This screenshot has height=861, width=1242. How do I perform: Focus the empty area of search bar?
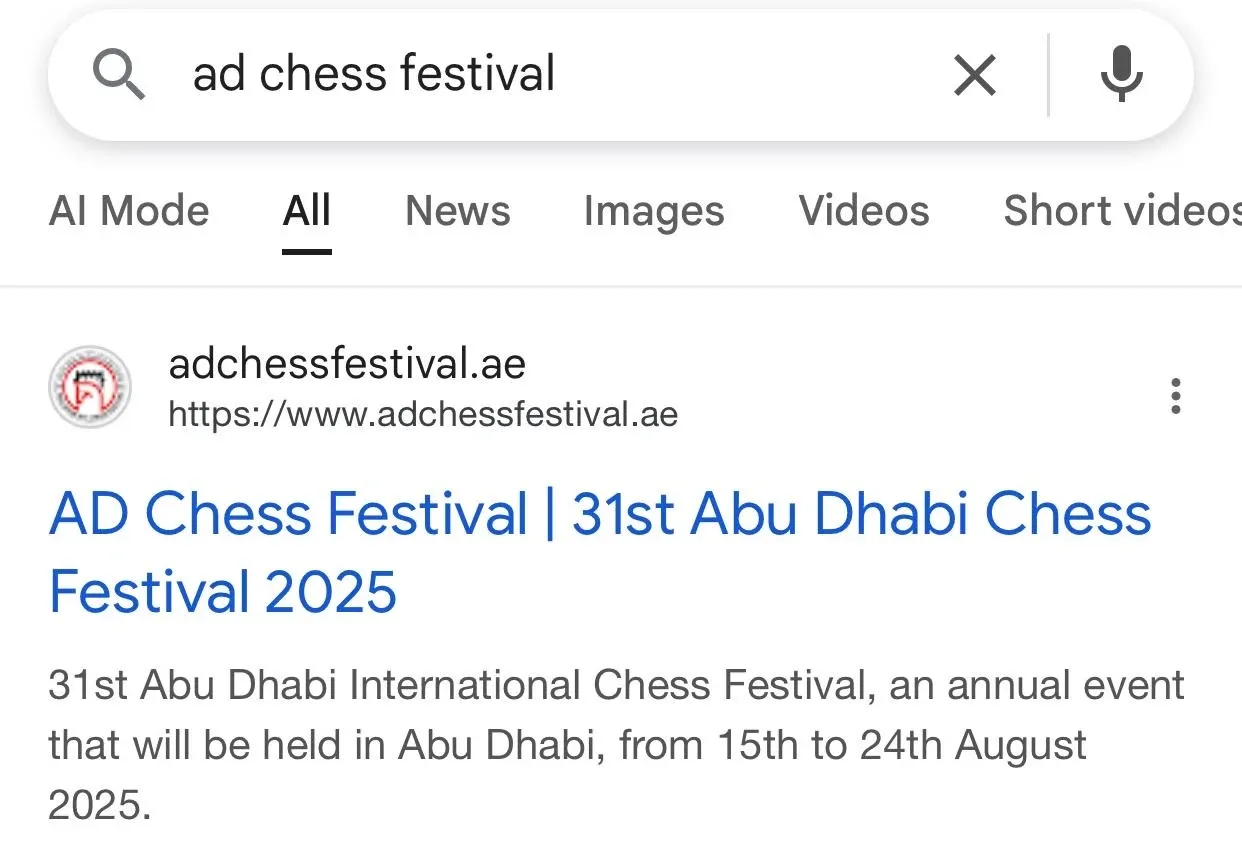pos(750,75)
